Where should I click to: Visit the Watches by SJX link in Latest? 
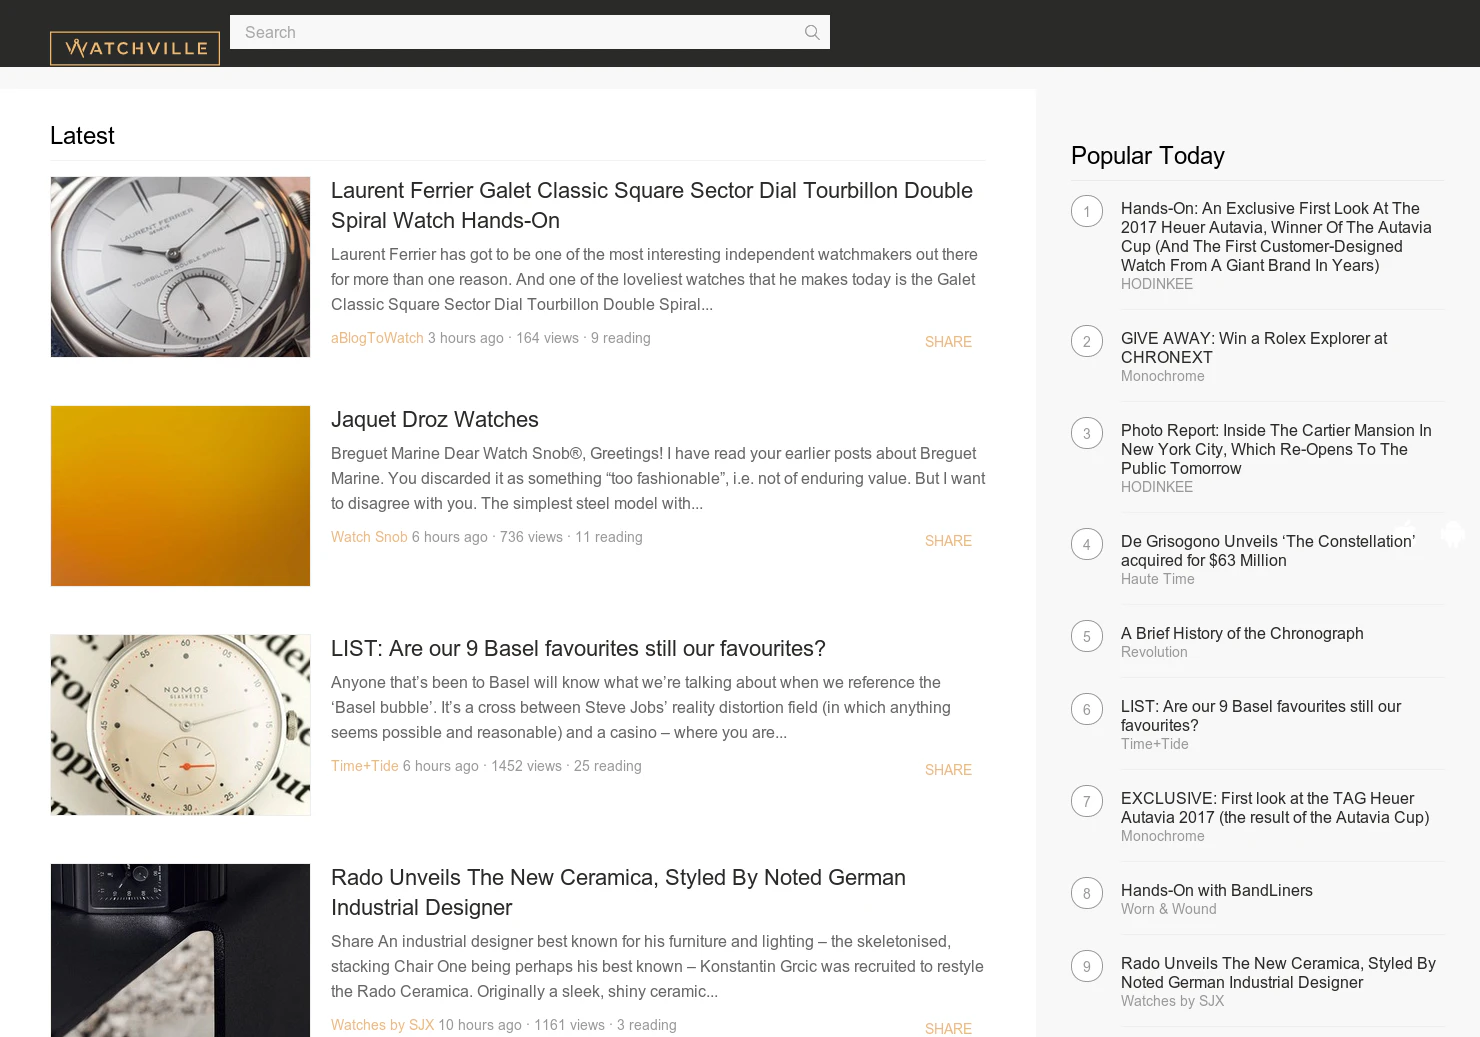pyautogui.click(x=382, y=1025)
